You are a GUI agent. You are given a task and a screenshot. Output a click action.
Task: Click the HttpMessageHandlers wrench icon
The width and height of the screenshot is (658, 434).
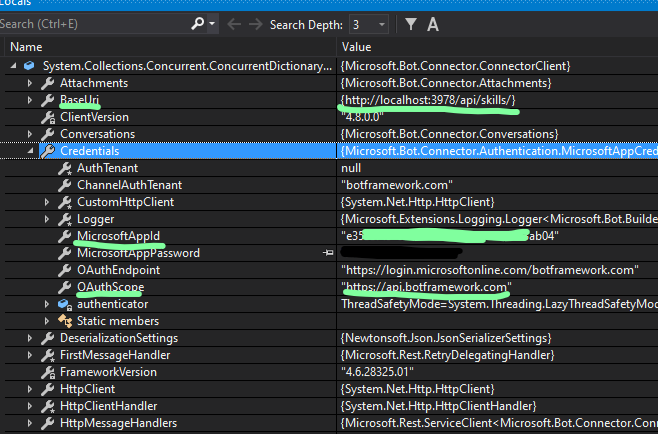[47, 423]
